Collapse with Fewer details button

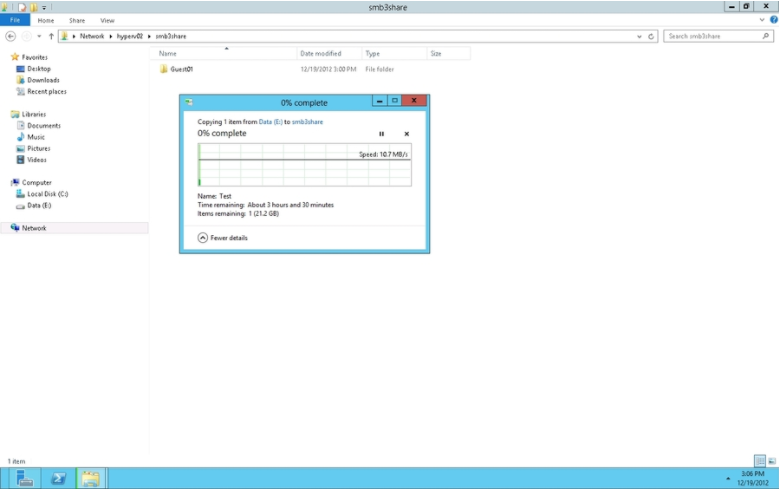[x=223, y=238]
